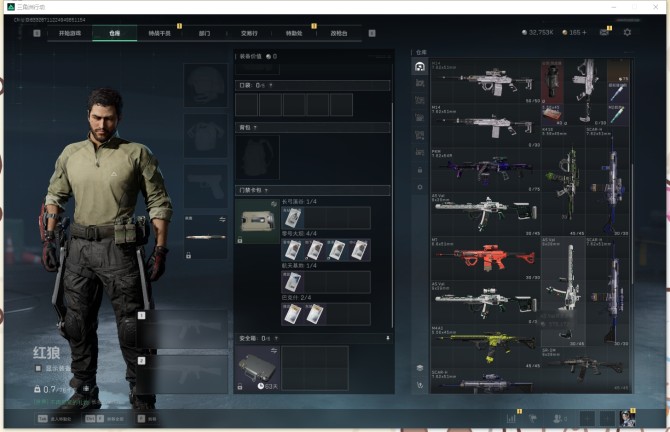Select the 仓库 tab
The image size is (670, 432).
click(115, 33)
